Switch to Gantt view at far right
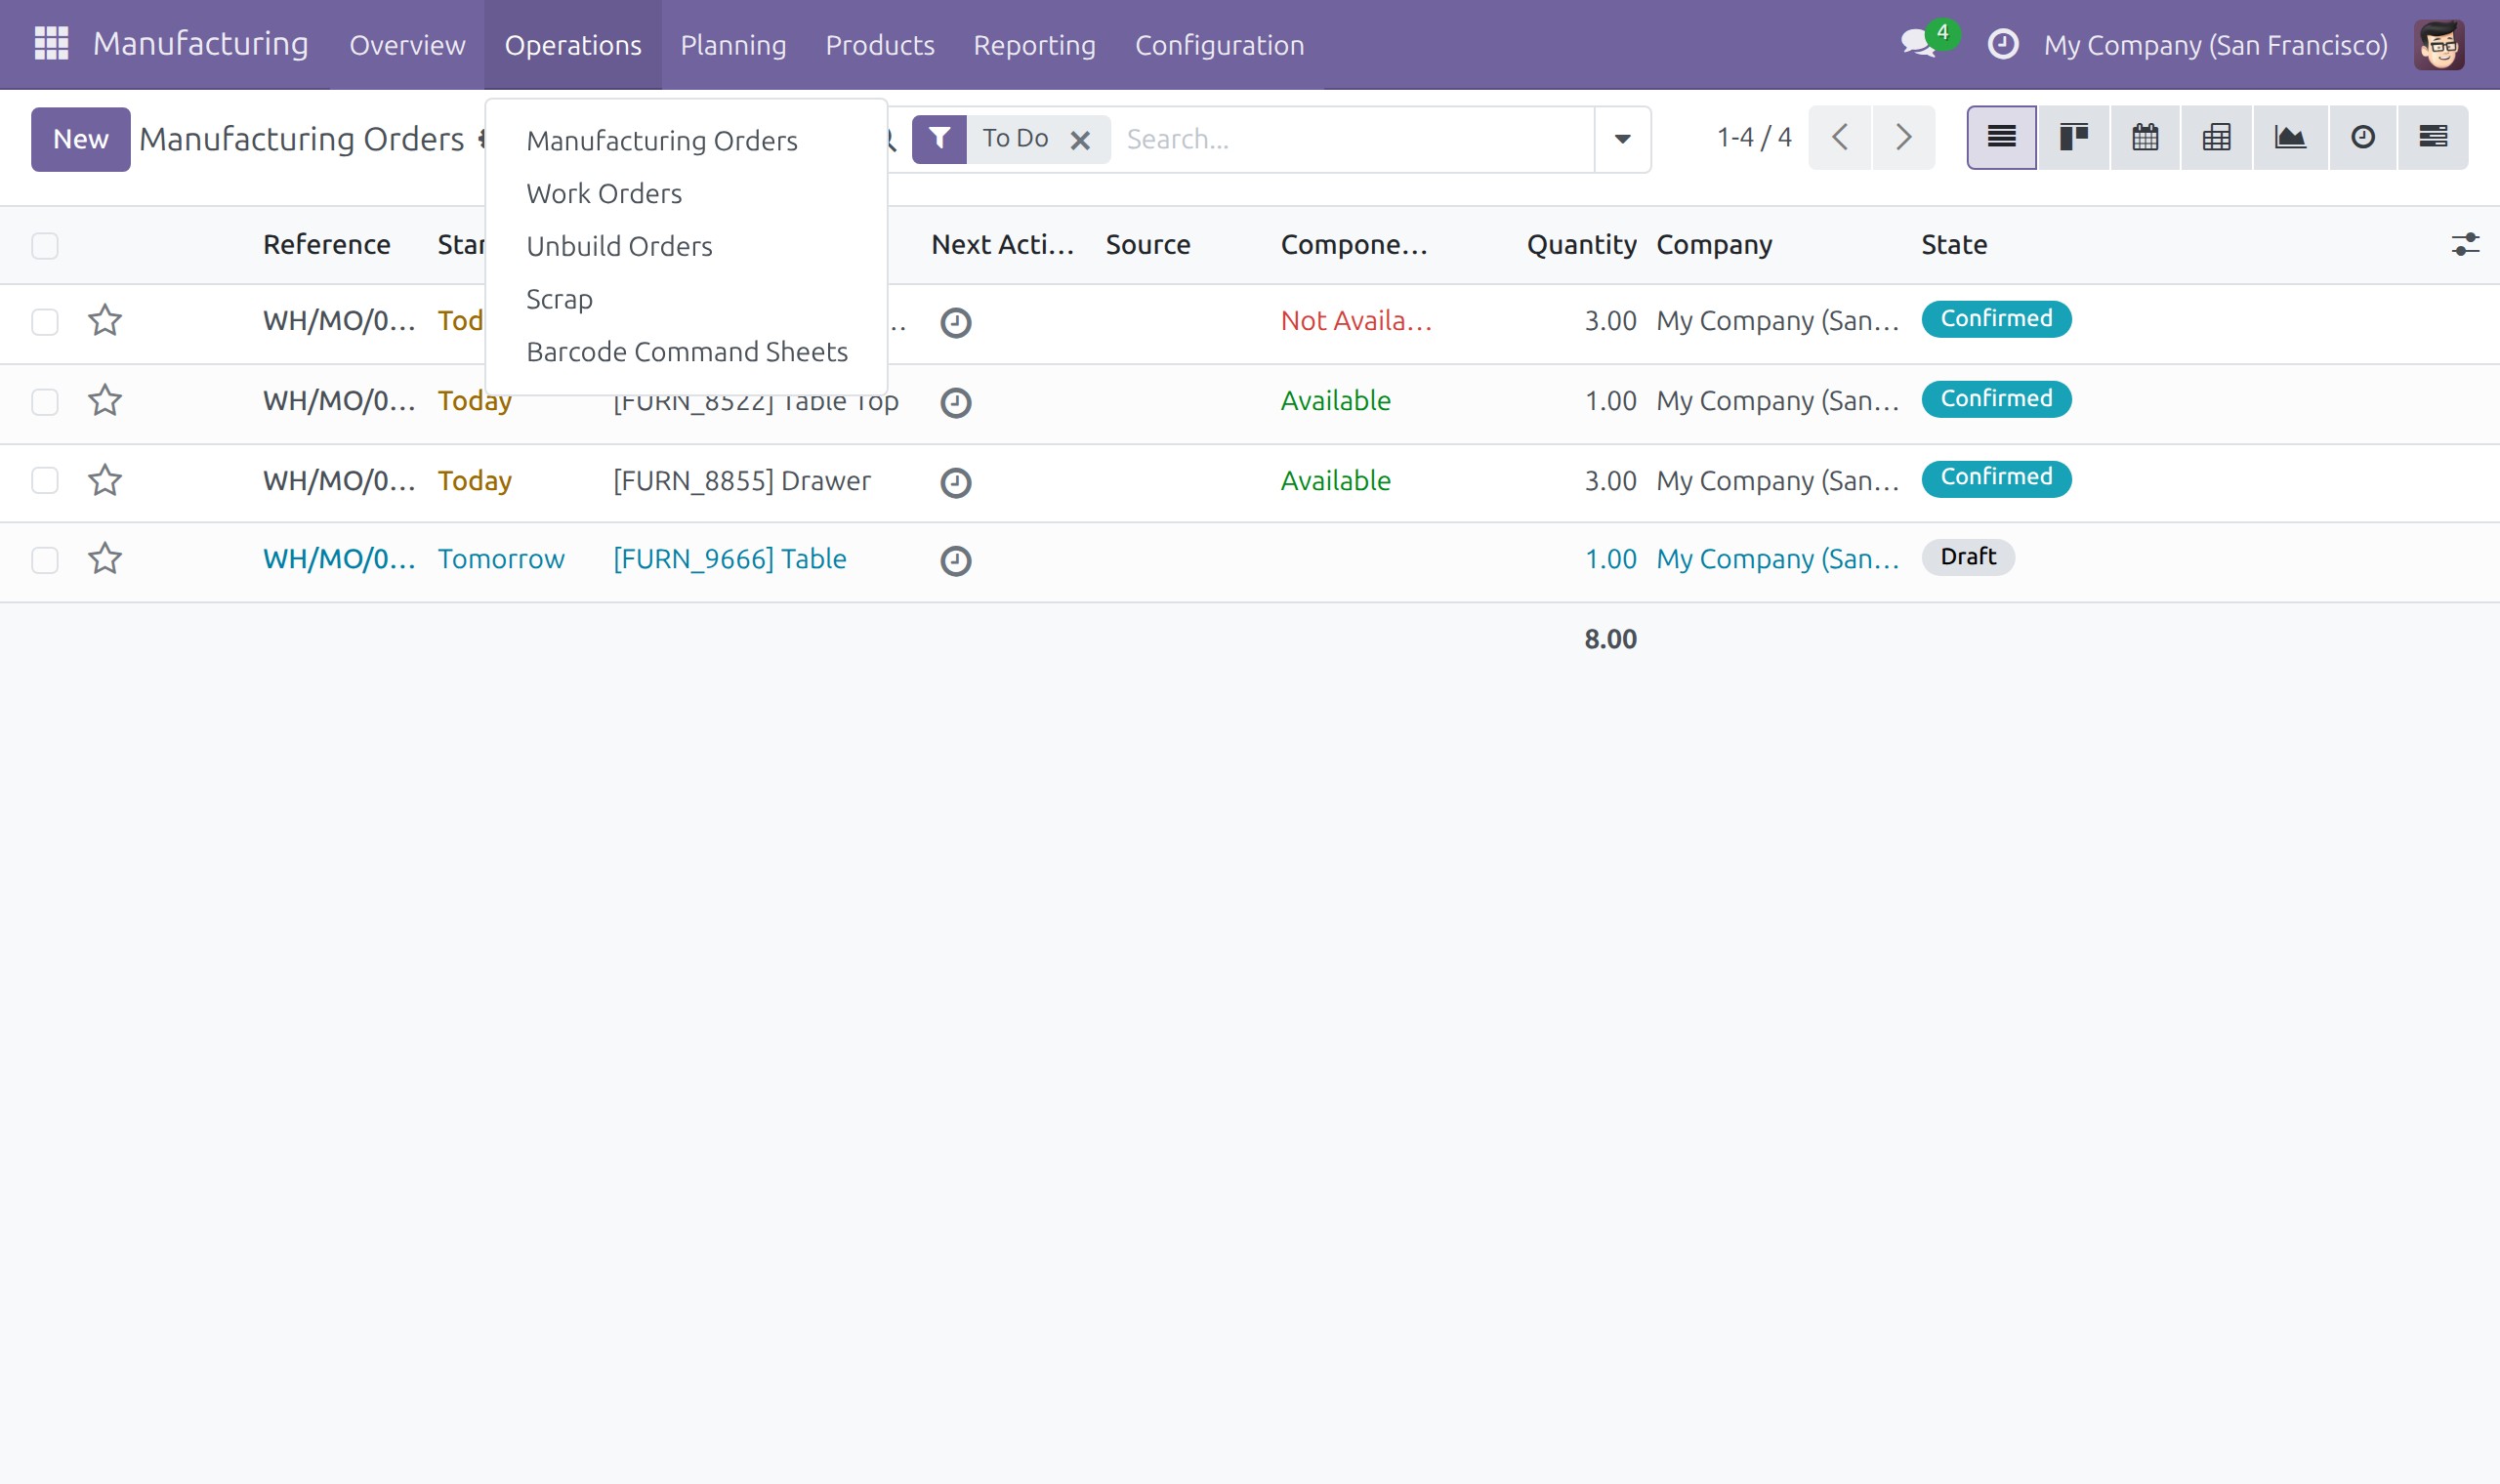 (2433, 137)
